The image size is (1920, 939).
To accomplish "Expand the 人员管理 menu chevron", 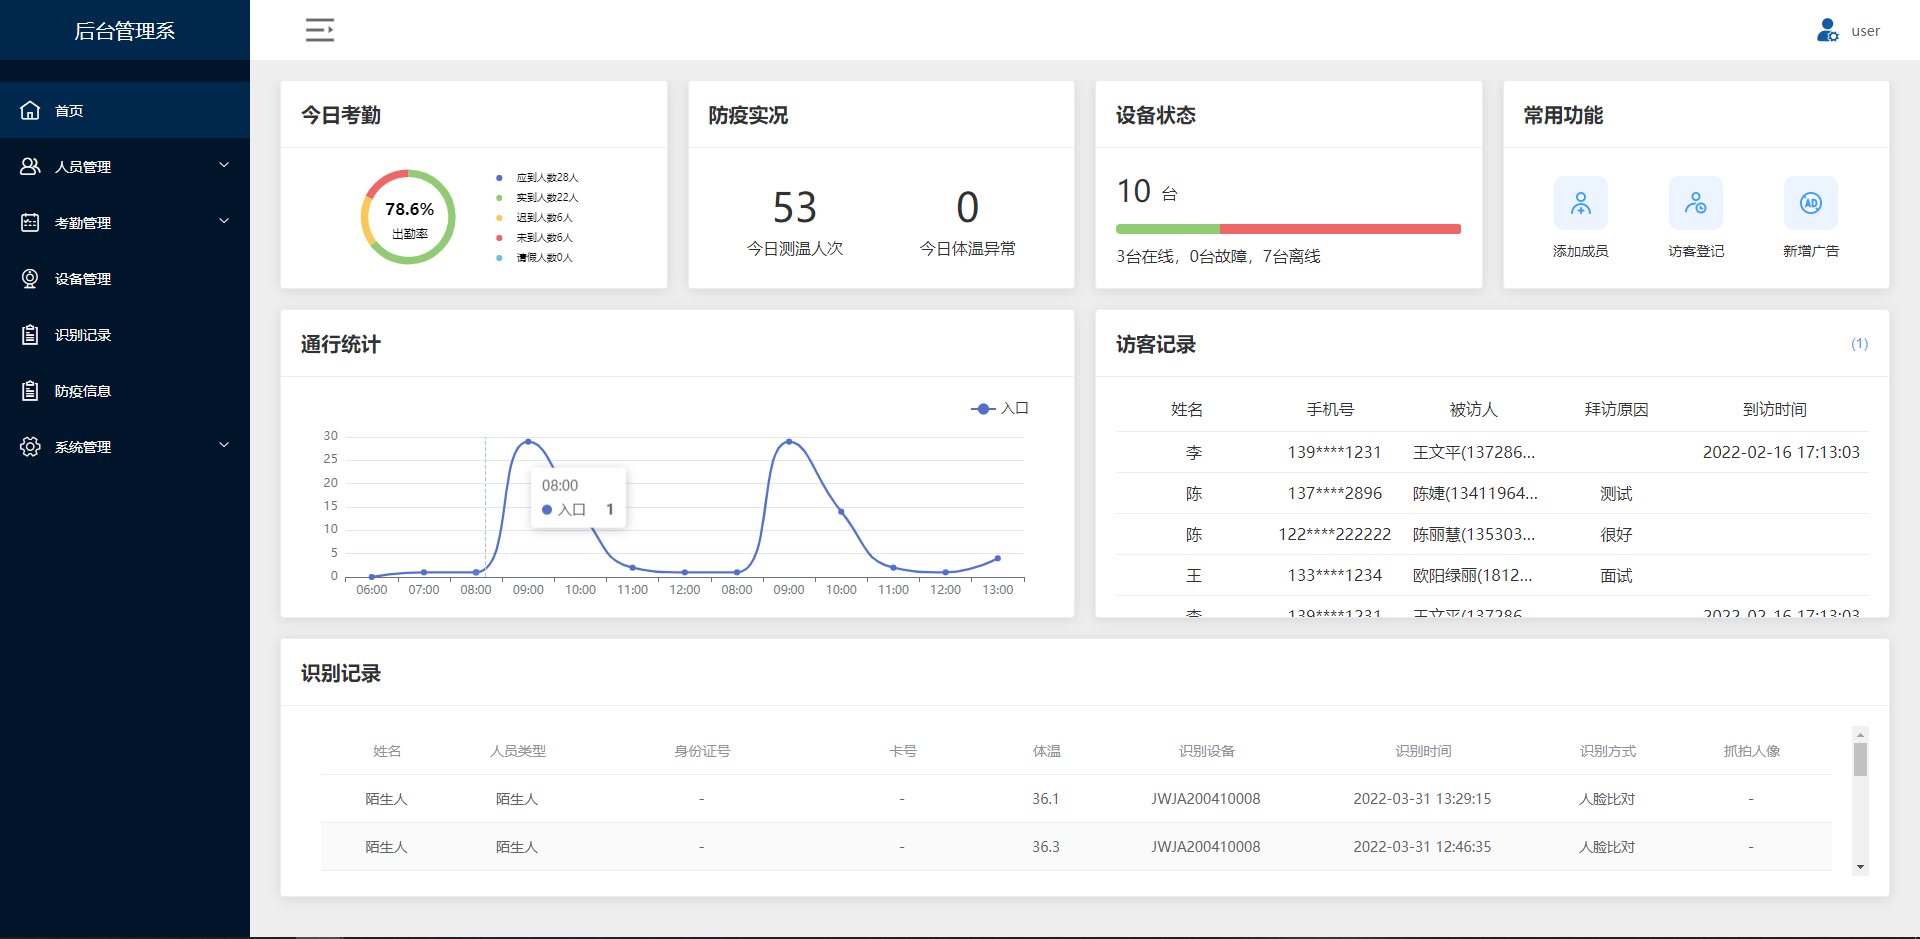I will [224, 165].
